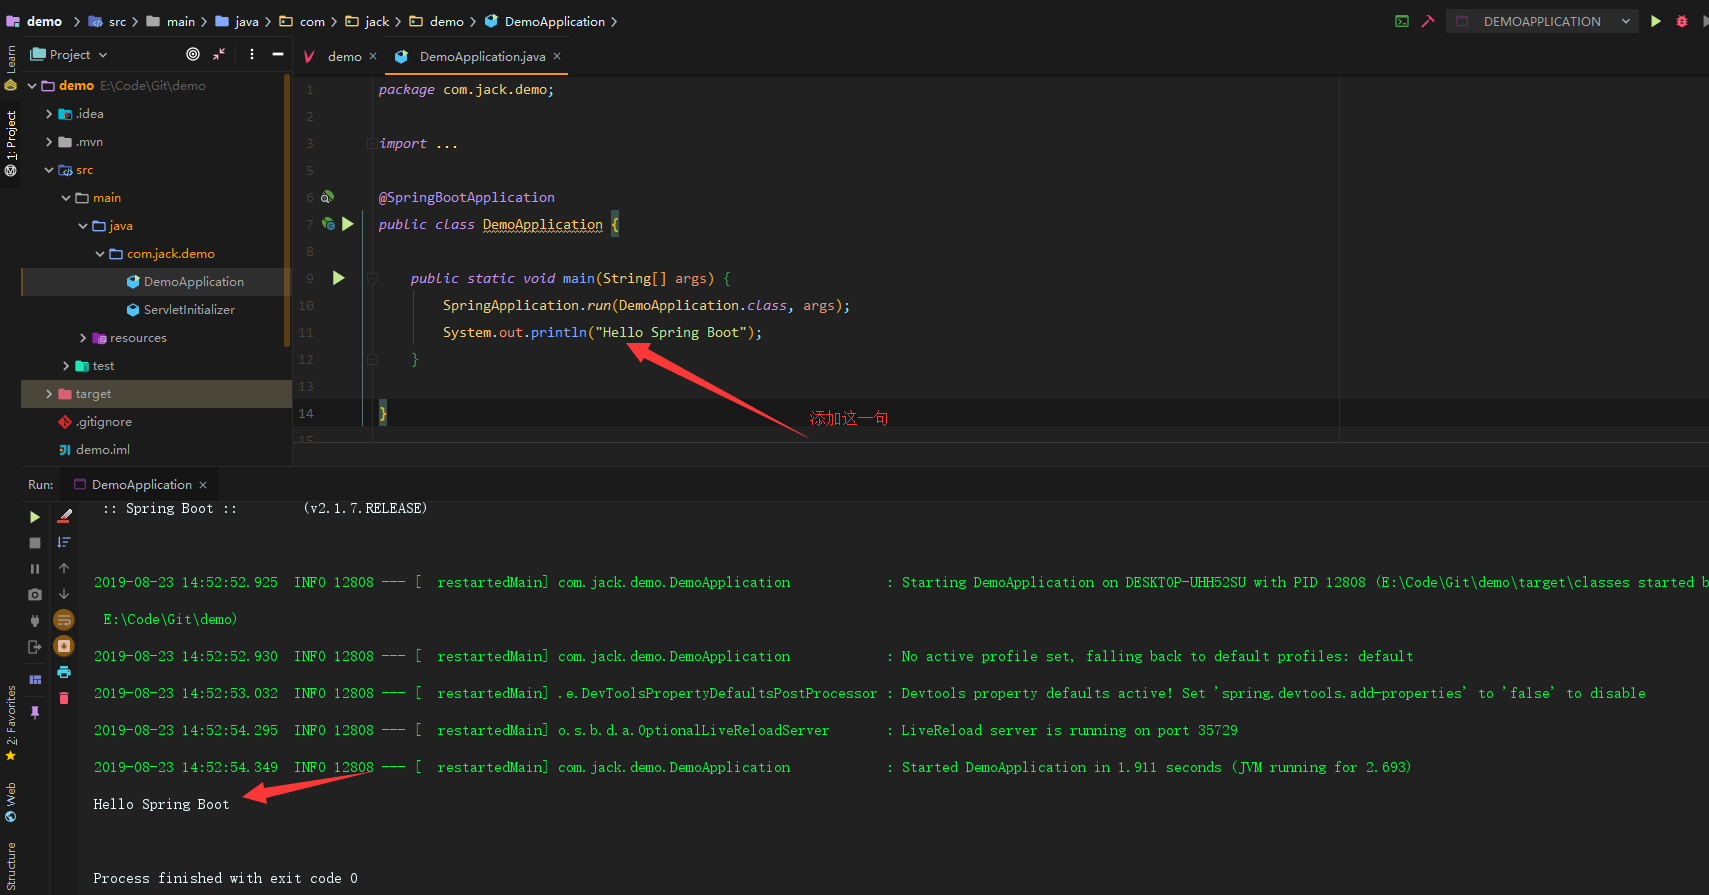Run class from gutter arrow beside DemoApplication class
This screenshot has height=895, width=1709.
[348, 224]
